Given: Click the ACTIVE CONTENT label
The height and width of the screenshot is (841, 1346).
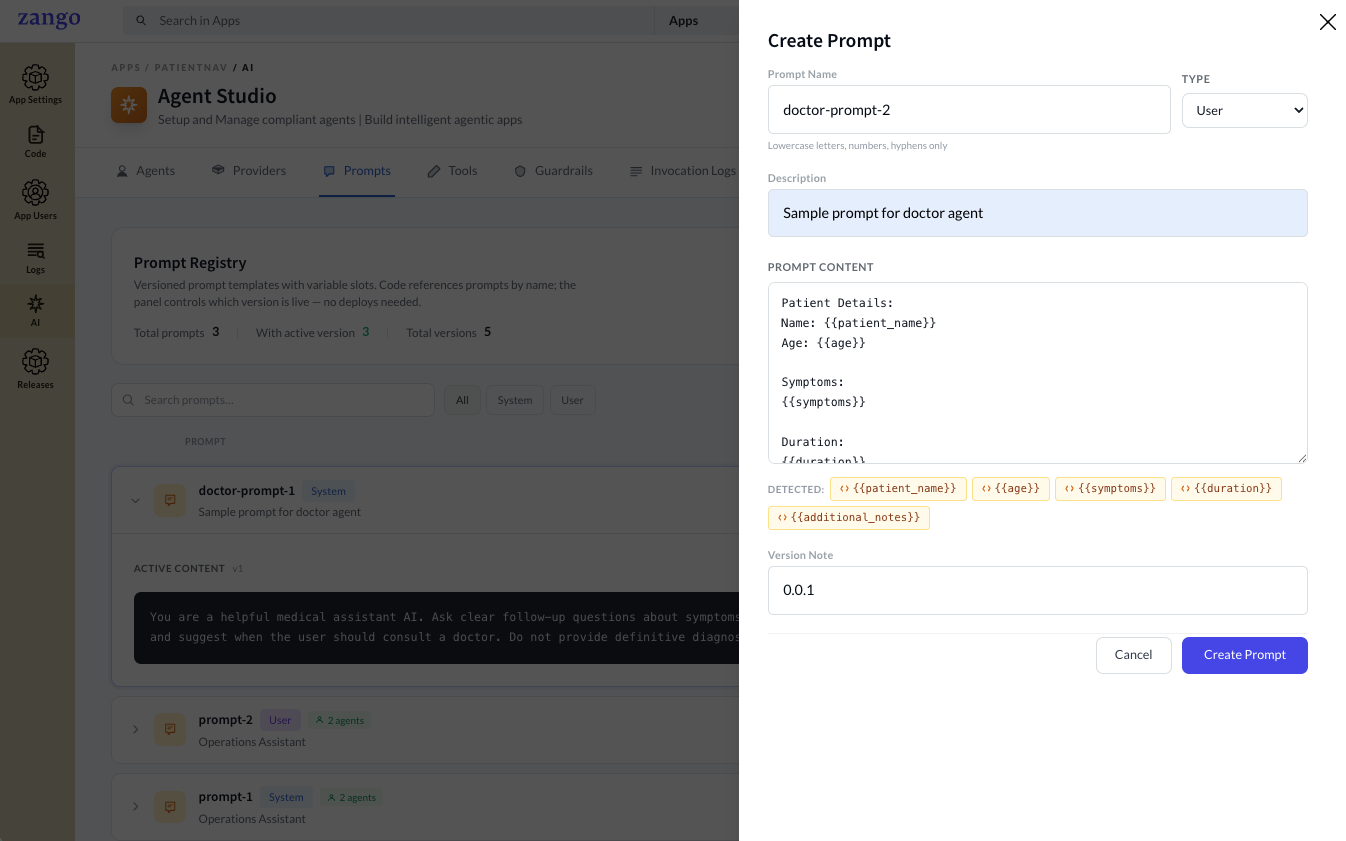Looking at the screenshot, I should pos(179,569).
